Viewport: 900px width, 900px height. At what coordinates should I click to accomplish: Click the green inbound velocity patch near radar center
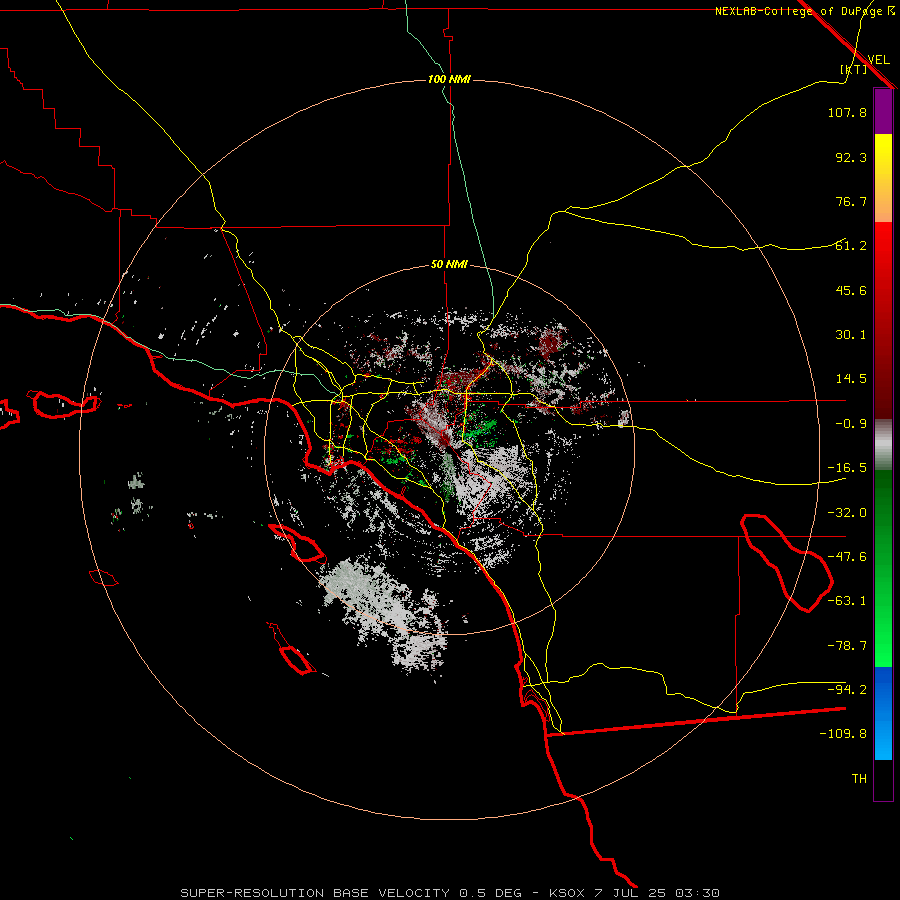coord(480,430)
